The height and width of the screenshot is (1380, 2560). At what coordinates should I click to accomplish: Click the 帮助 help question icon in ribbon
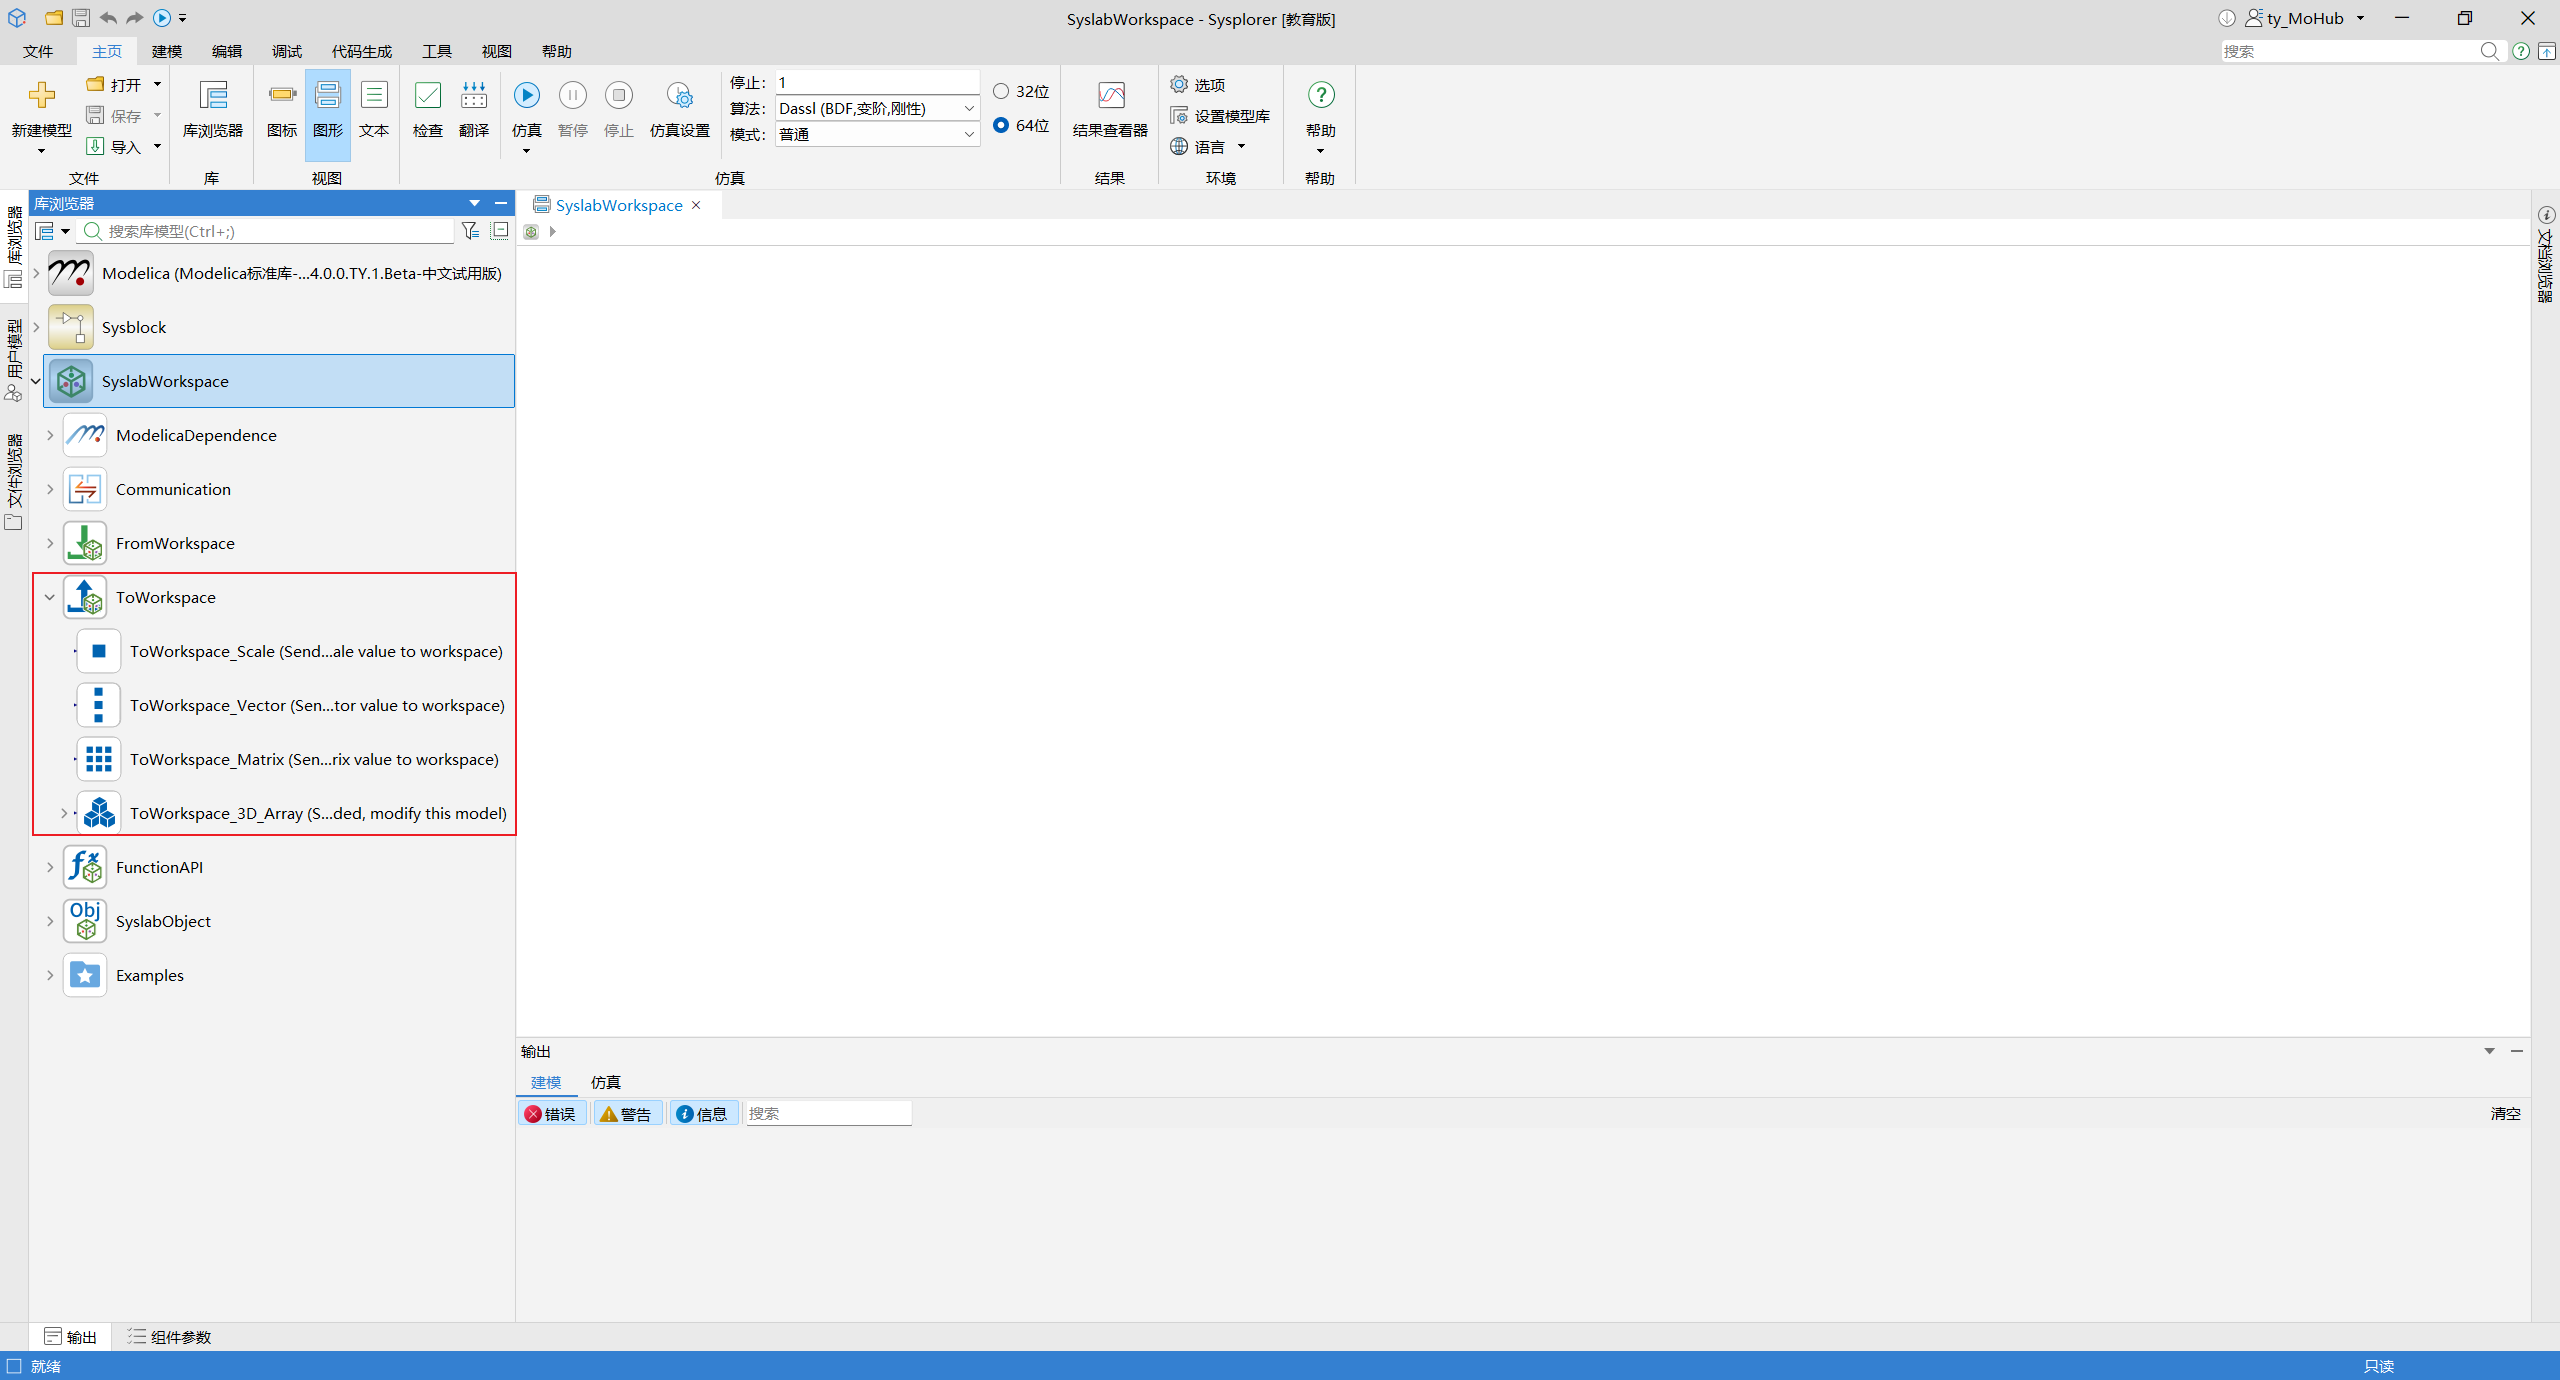pos(1321,95)
